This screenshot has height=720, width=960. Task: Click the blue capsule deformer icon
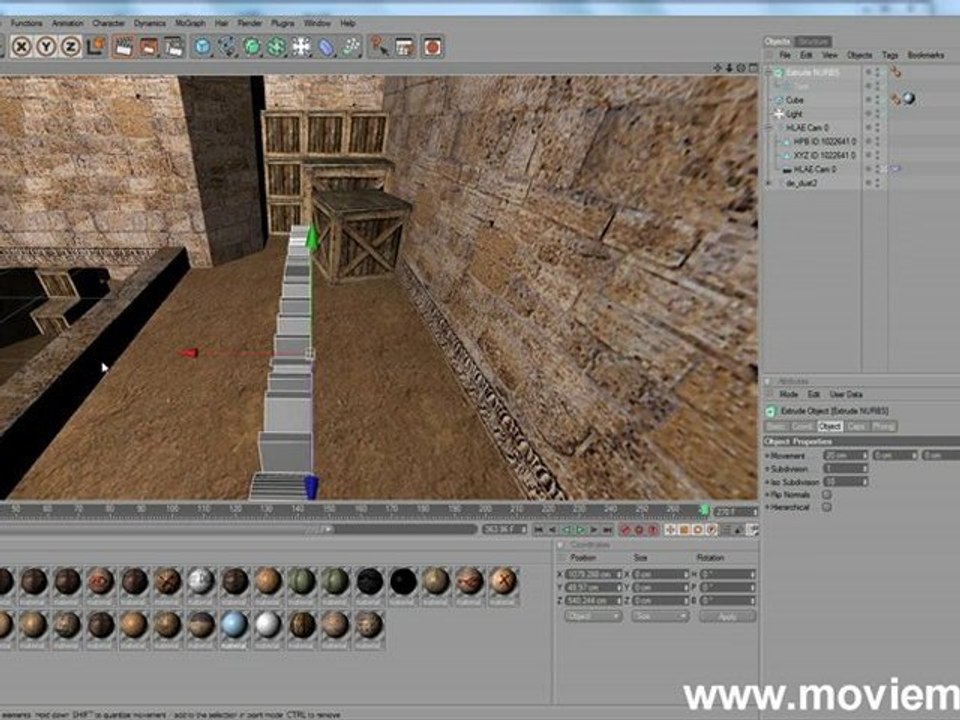pos(326,47)
